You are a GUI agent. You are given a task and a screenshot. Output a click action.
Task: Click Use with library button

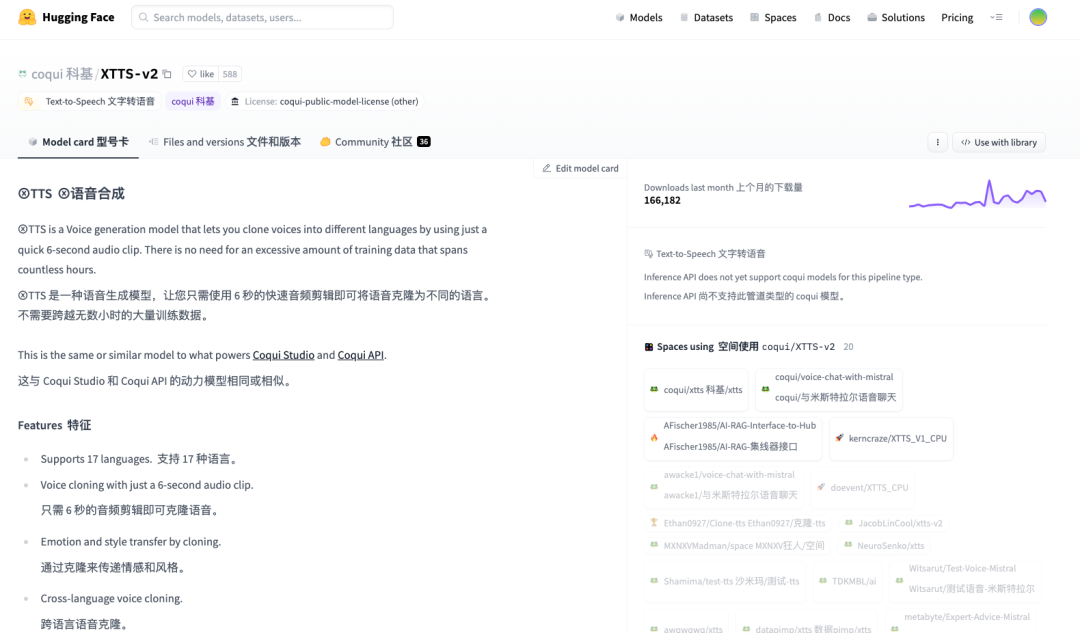(x=999, y=143)
